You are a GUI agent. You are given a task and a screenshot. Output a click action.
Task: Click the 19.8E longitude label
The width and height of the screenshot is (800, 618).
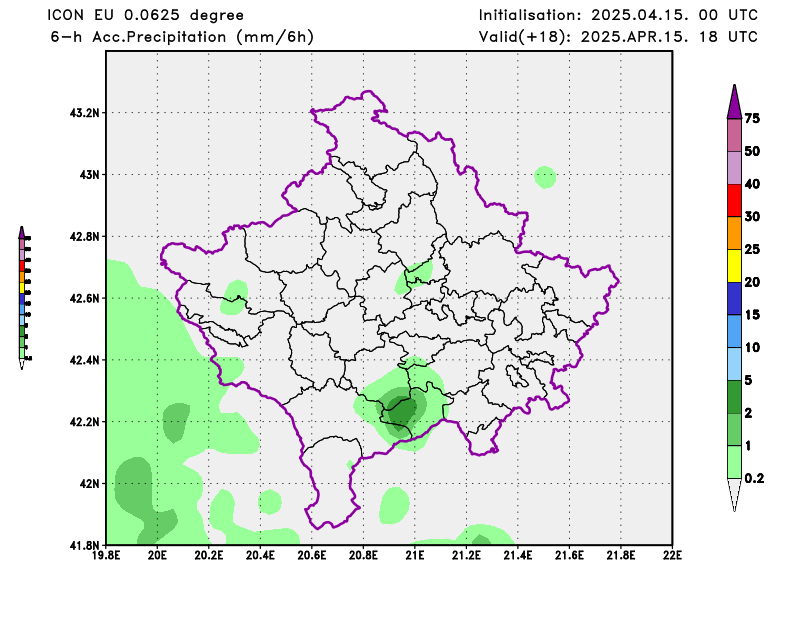[x=106, y=555]
